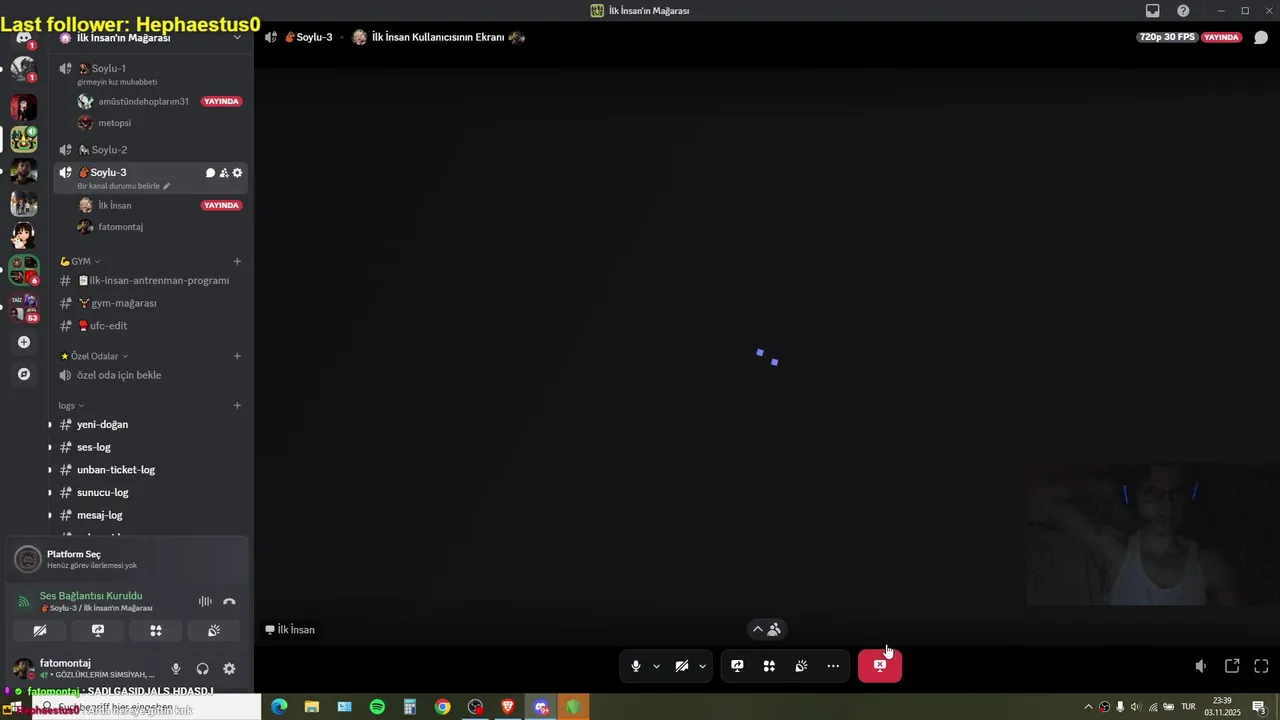
Task: Open Discover servers compass icon
Action: (x=24, y=374)
